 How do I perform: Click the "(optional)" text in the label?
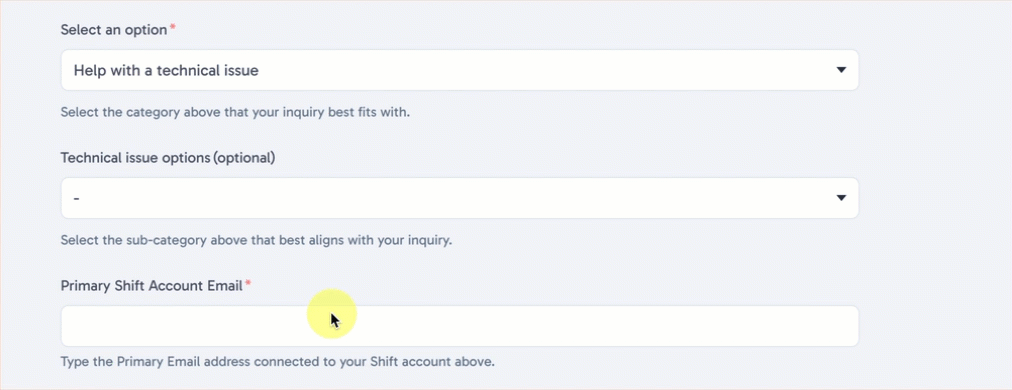tap(244, 158)
